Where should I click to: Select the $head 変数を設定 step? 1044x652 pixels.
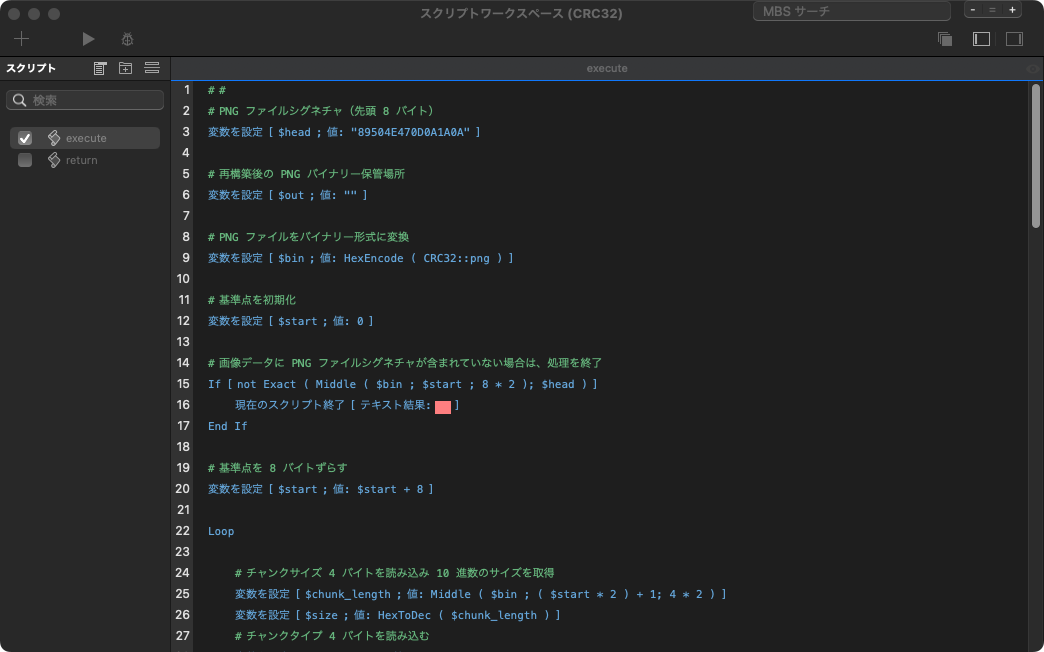[x=344, y=132]
